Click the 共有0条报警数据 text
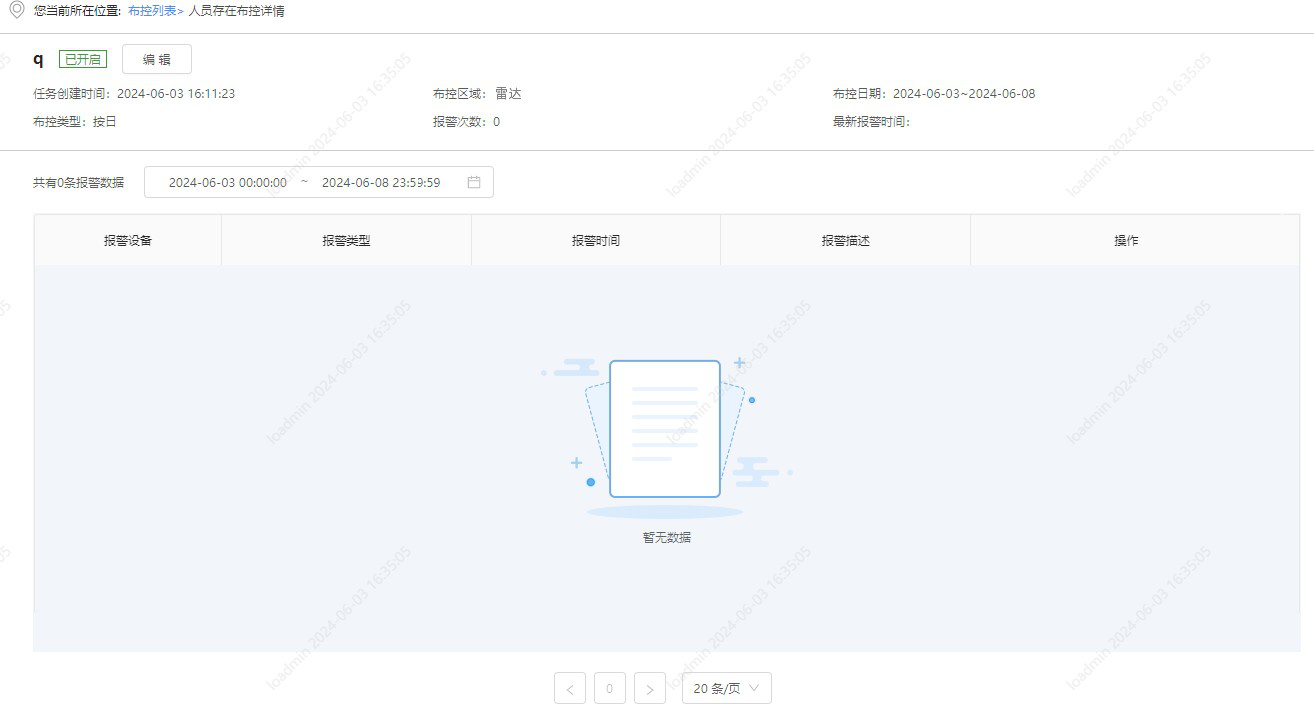This screenshot has width=1314, height=704. (79, 183)
